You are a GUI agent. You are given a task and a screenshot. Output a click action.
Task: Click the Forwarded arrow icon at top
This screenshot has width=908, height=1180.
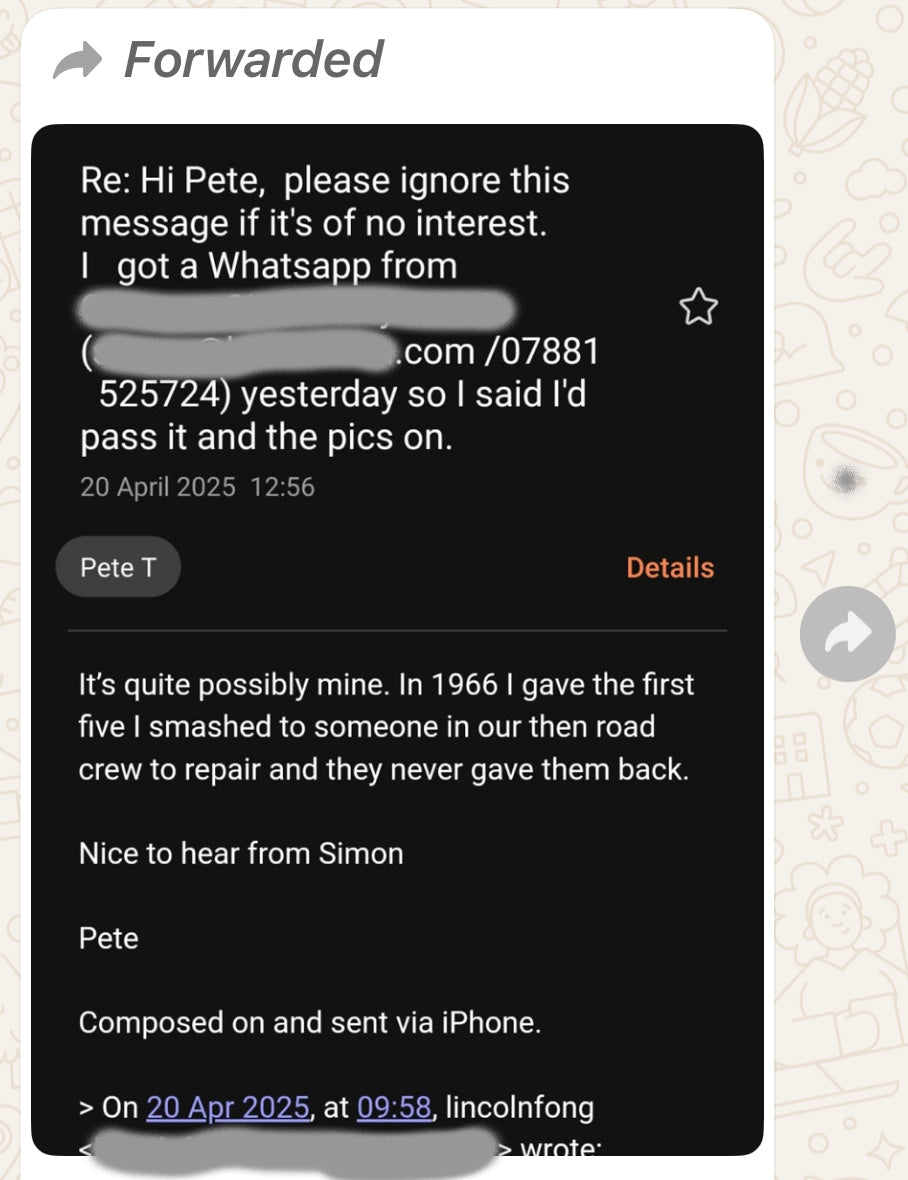pyautogui.click(x=77, y=60)
